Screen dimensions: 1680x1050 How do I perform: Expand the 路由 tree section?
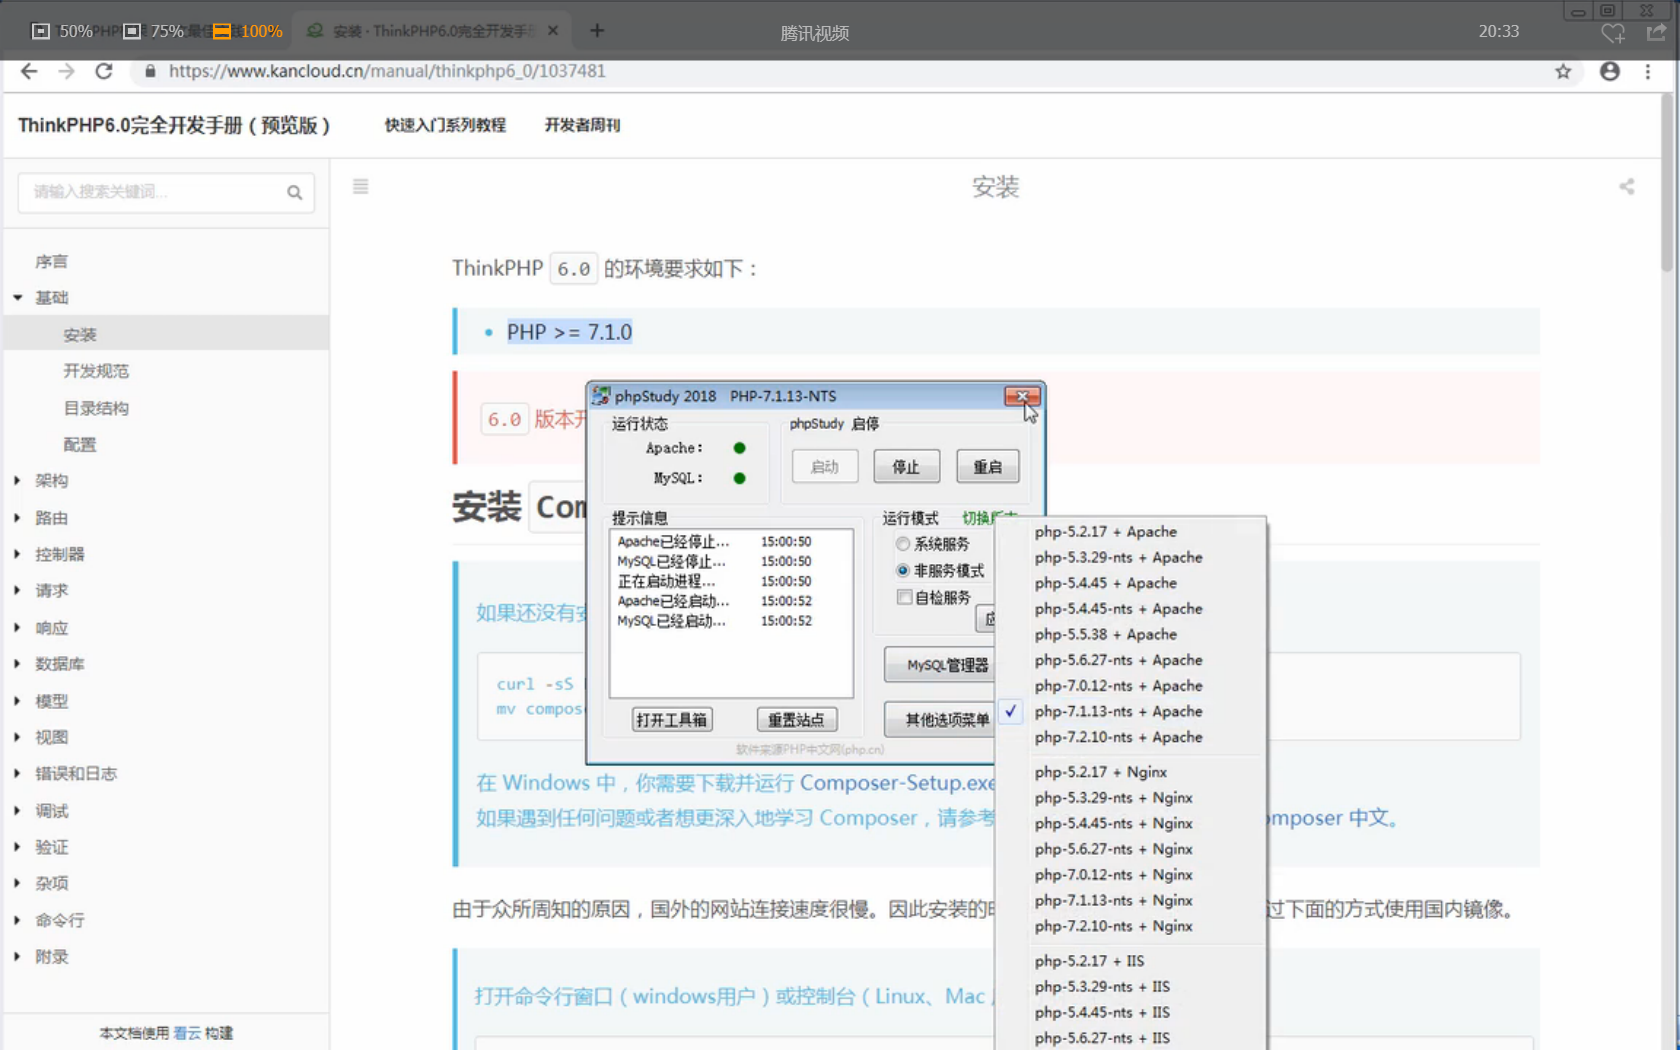(x=18, y=518)
